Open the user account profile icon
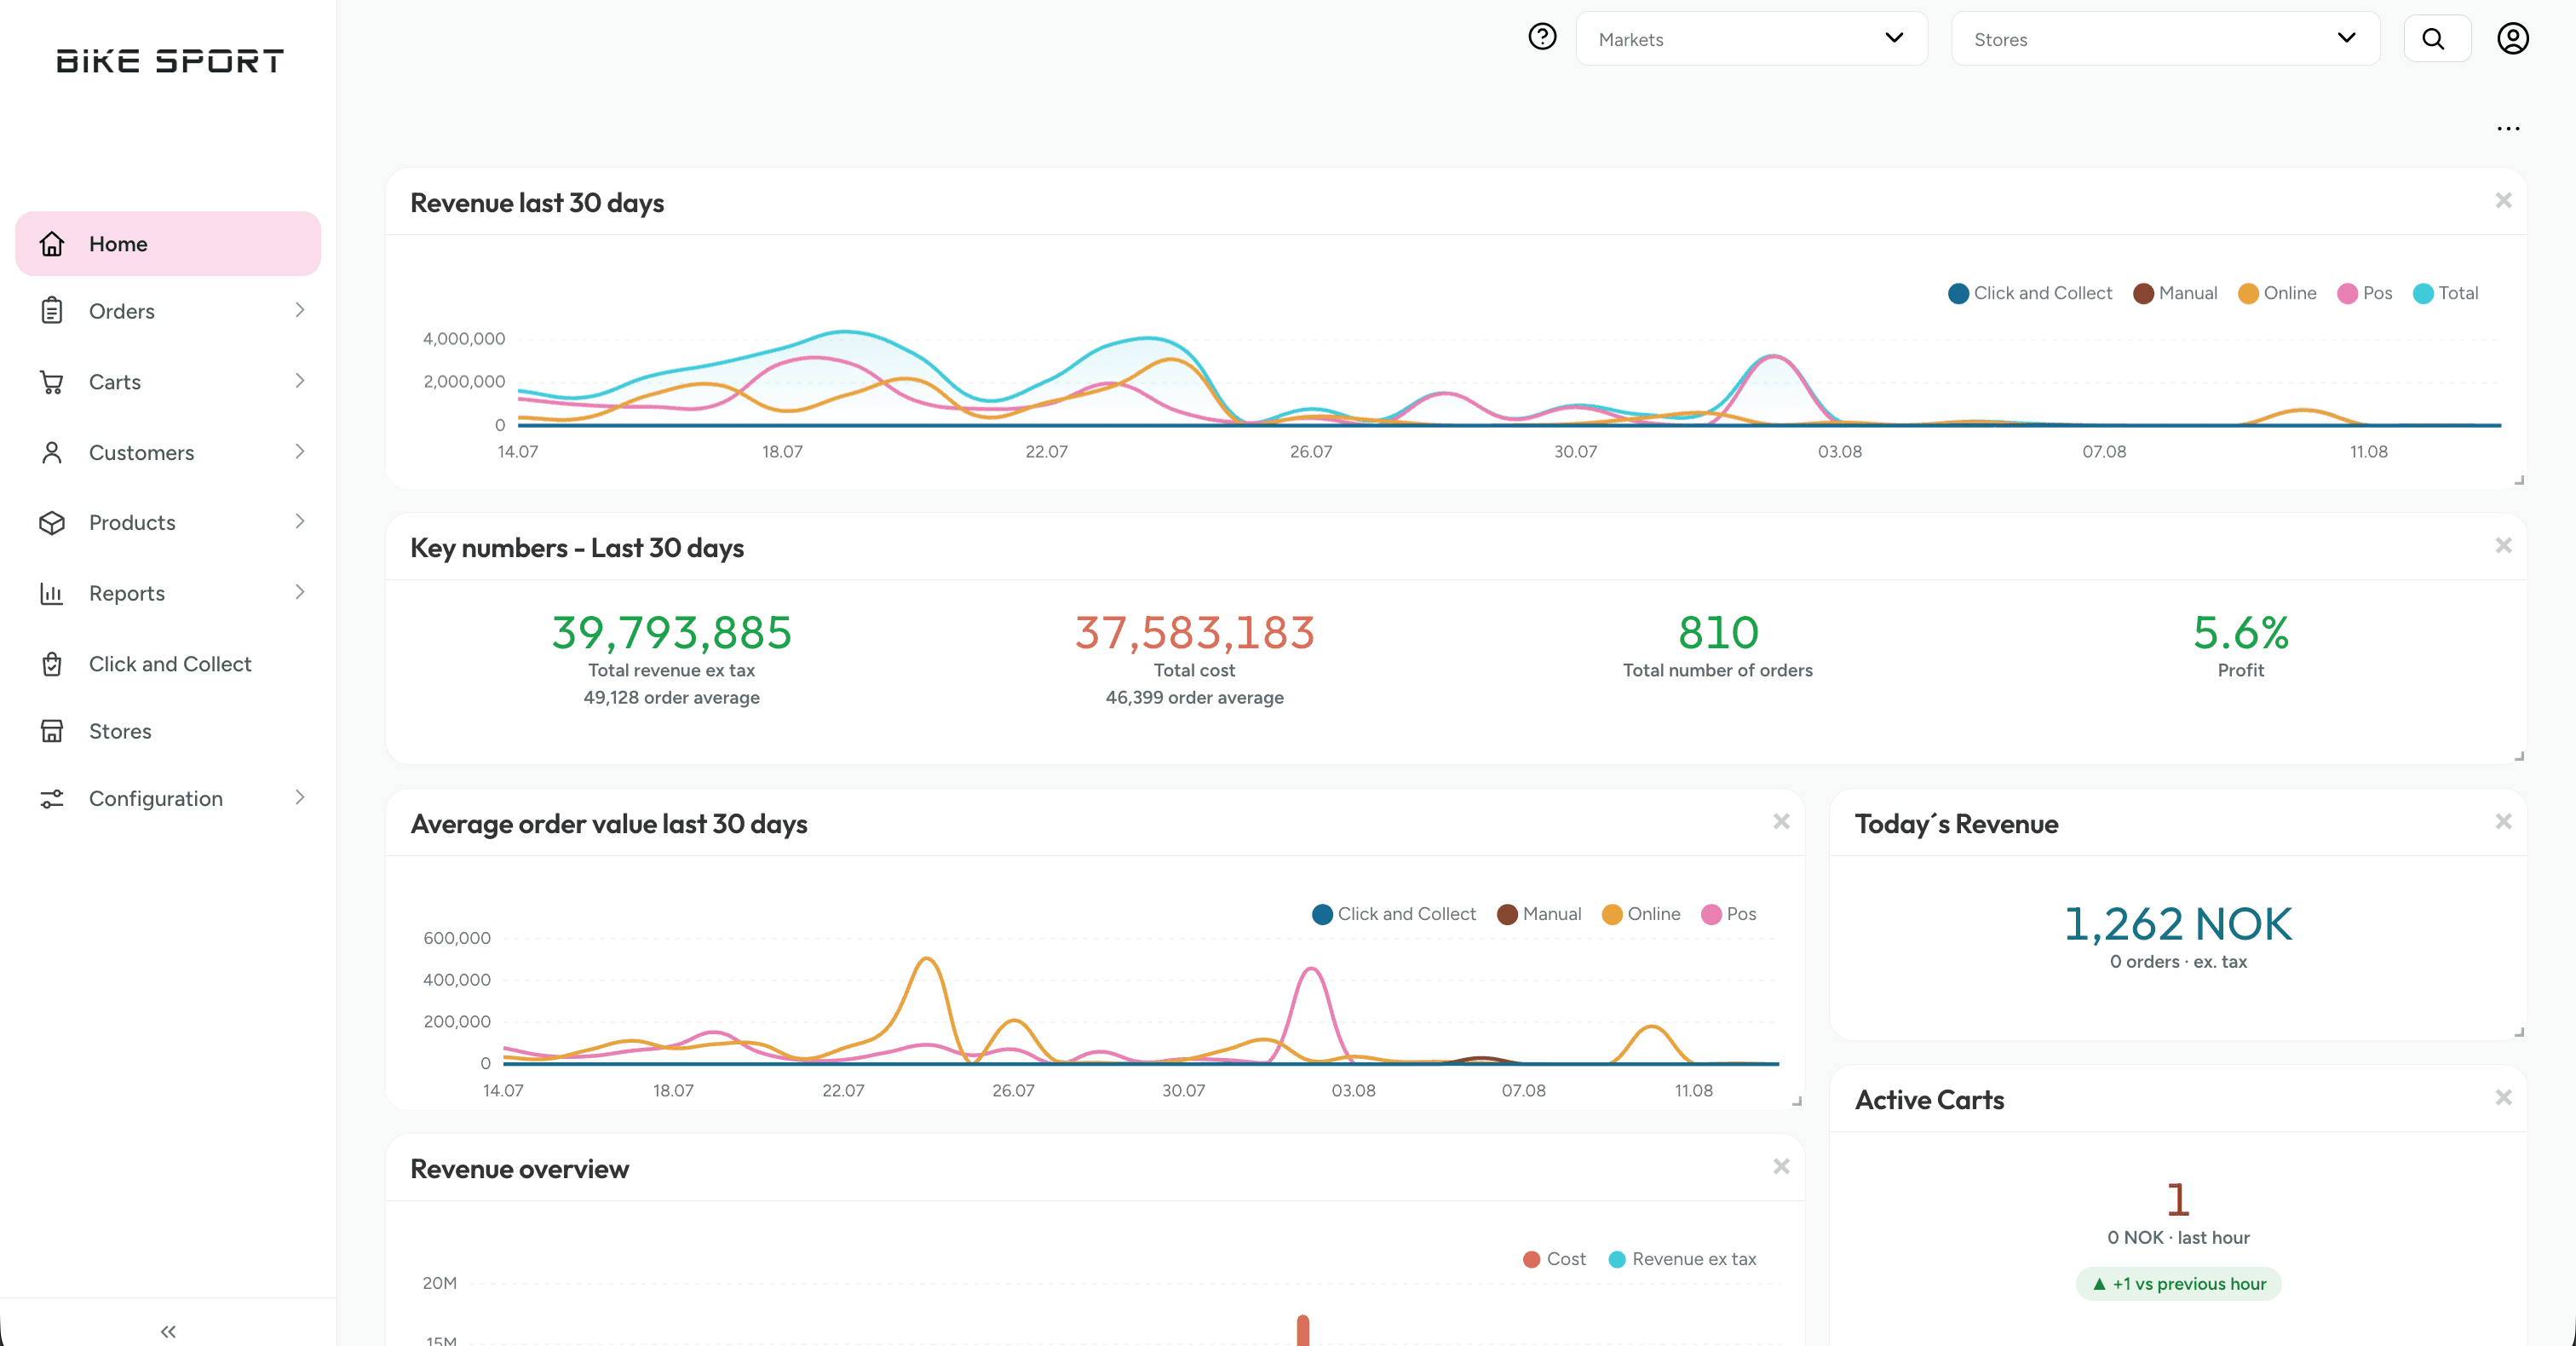Screen dimensions: 2576x1346 coord(2512,39)
